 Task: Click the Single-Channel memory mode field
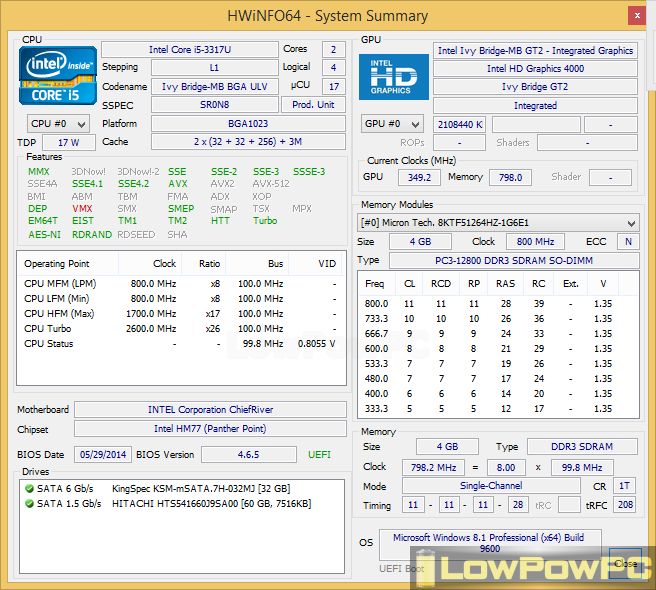click(x=491, y=486)
